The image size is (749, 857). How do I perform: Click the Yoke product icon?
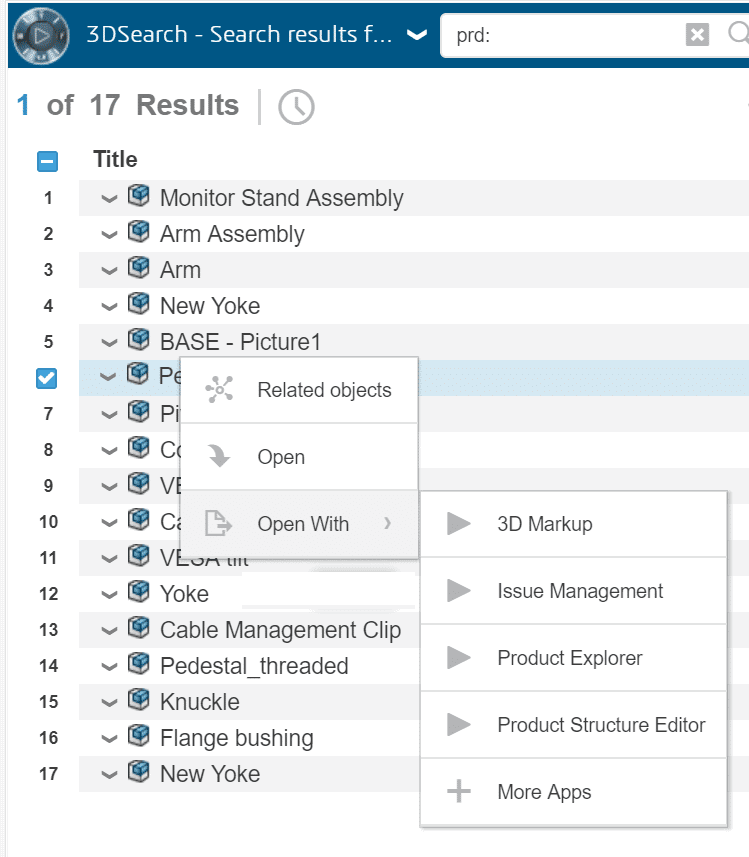point(138,591)
